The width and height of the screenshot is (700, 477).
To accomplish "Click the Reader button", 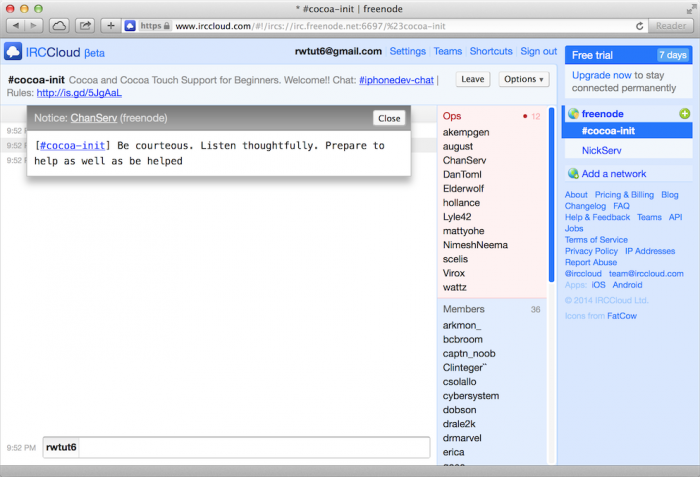I will click(671, 26).
